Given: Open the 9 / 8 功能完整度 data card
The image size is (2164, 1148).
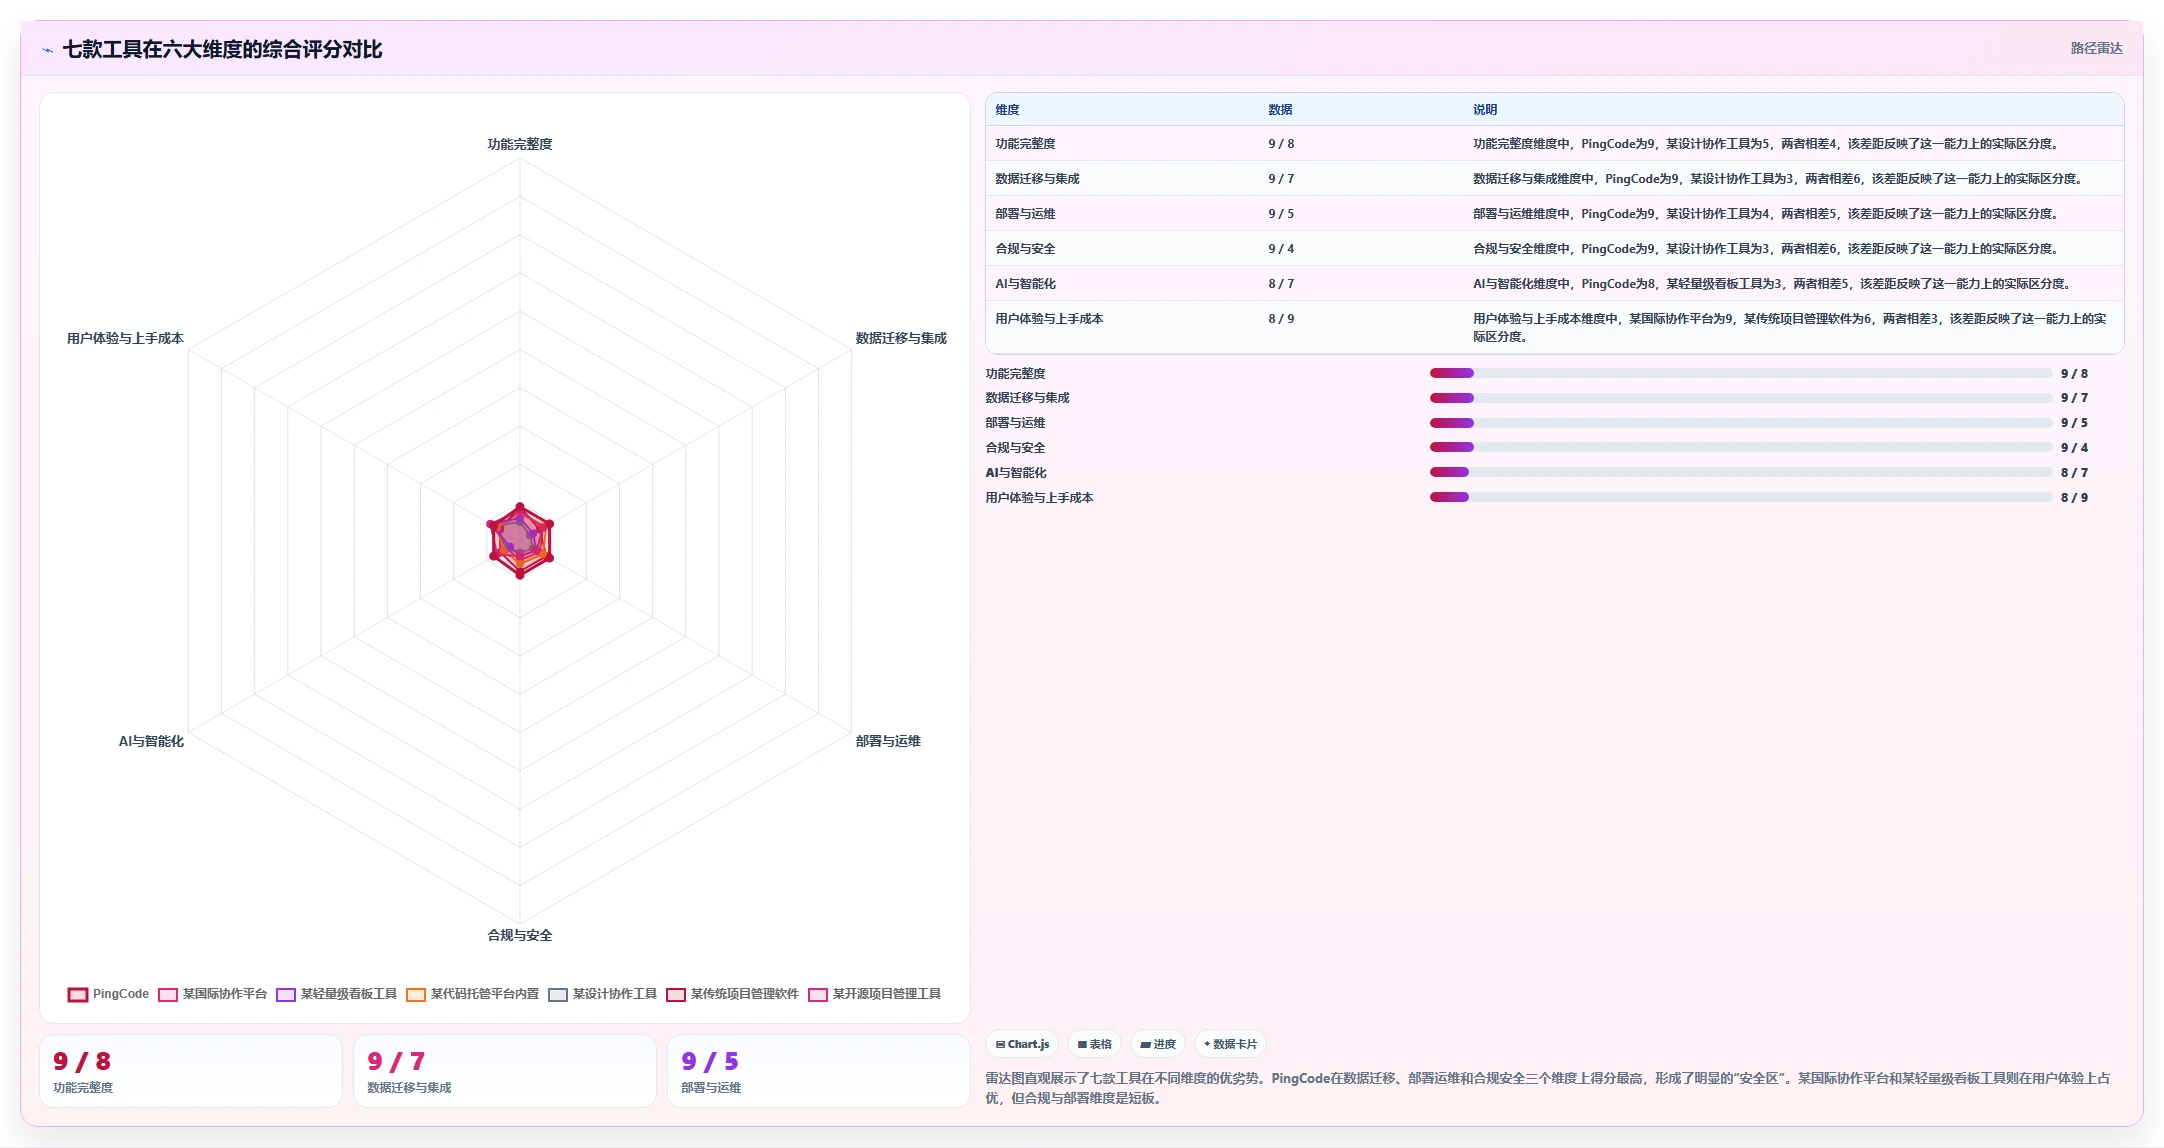Looking at the screenshot, I should [x=191, y=1071].
